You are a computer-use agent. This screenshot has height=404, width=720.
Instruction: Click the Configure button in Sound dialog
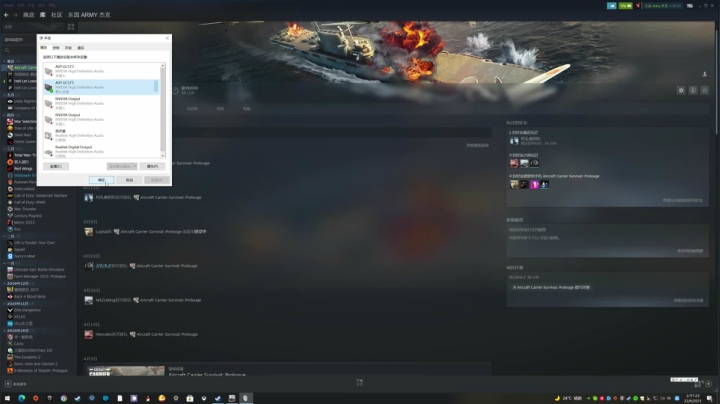pos(56,166)
